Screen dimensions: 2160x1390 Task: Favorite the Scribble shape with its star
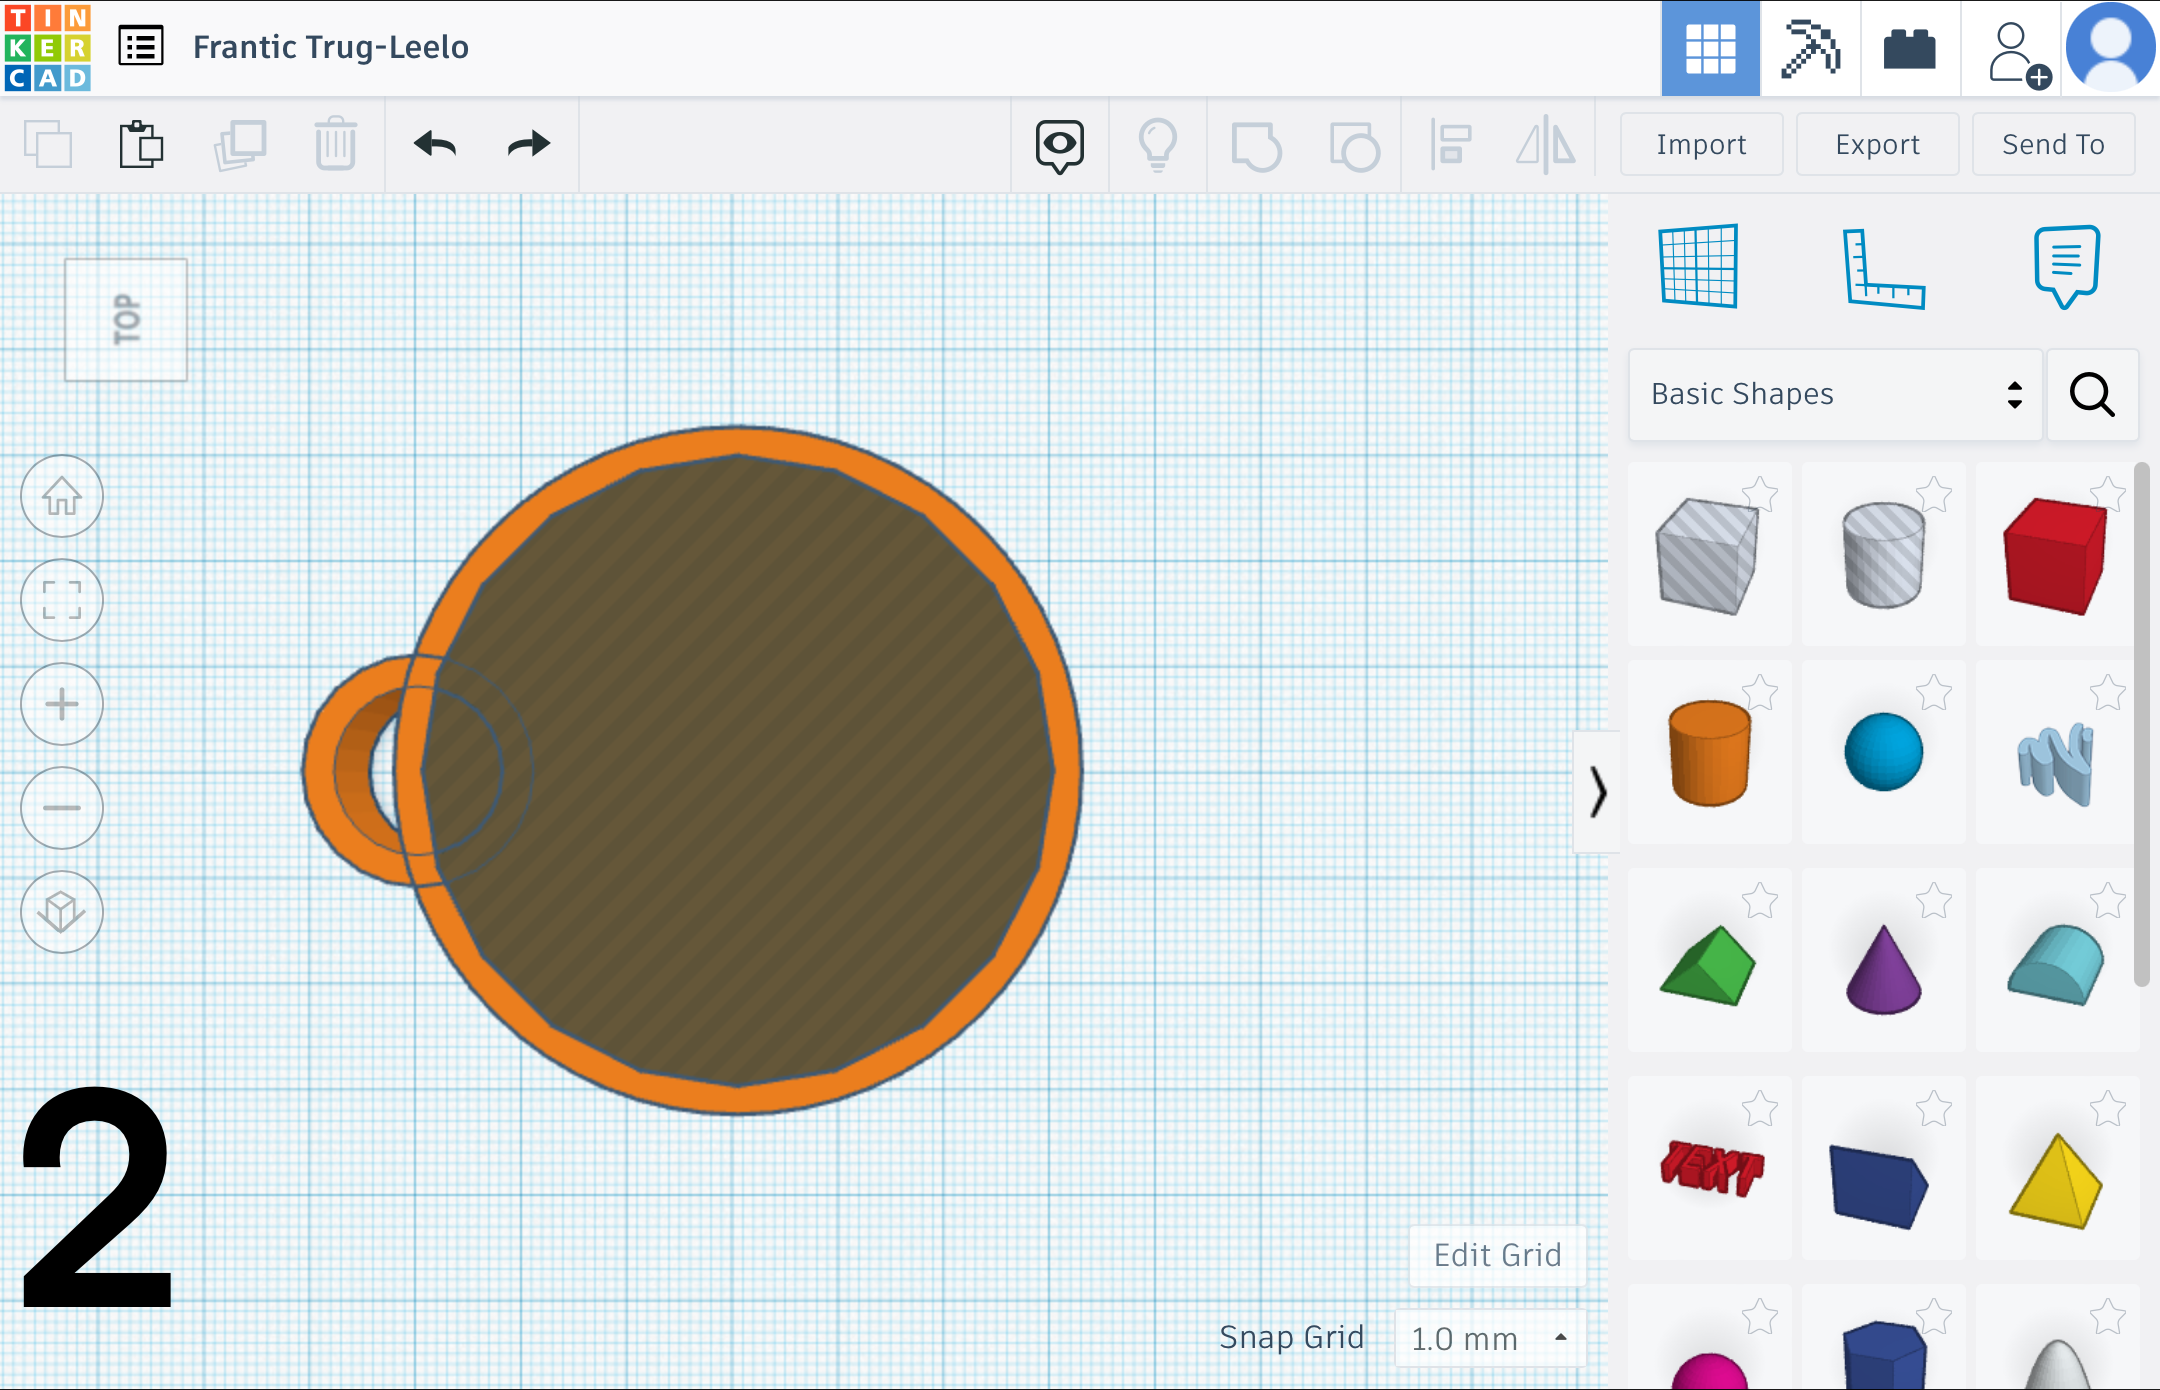2108,692
